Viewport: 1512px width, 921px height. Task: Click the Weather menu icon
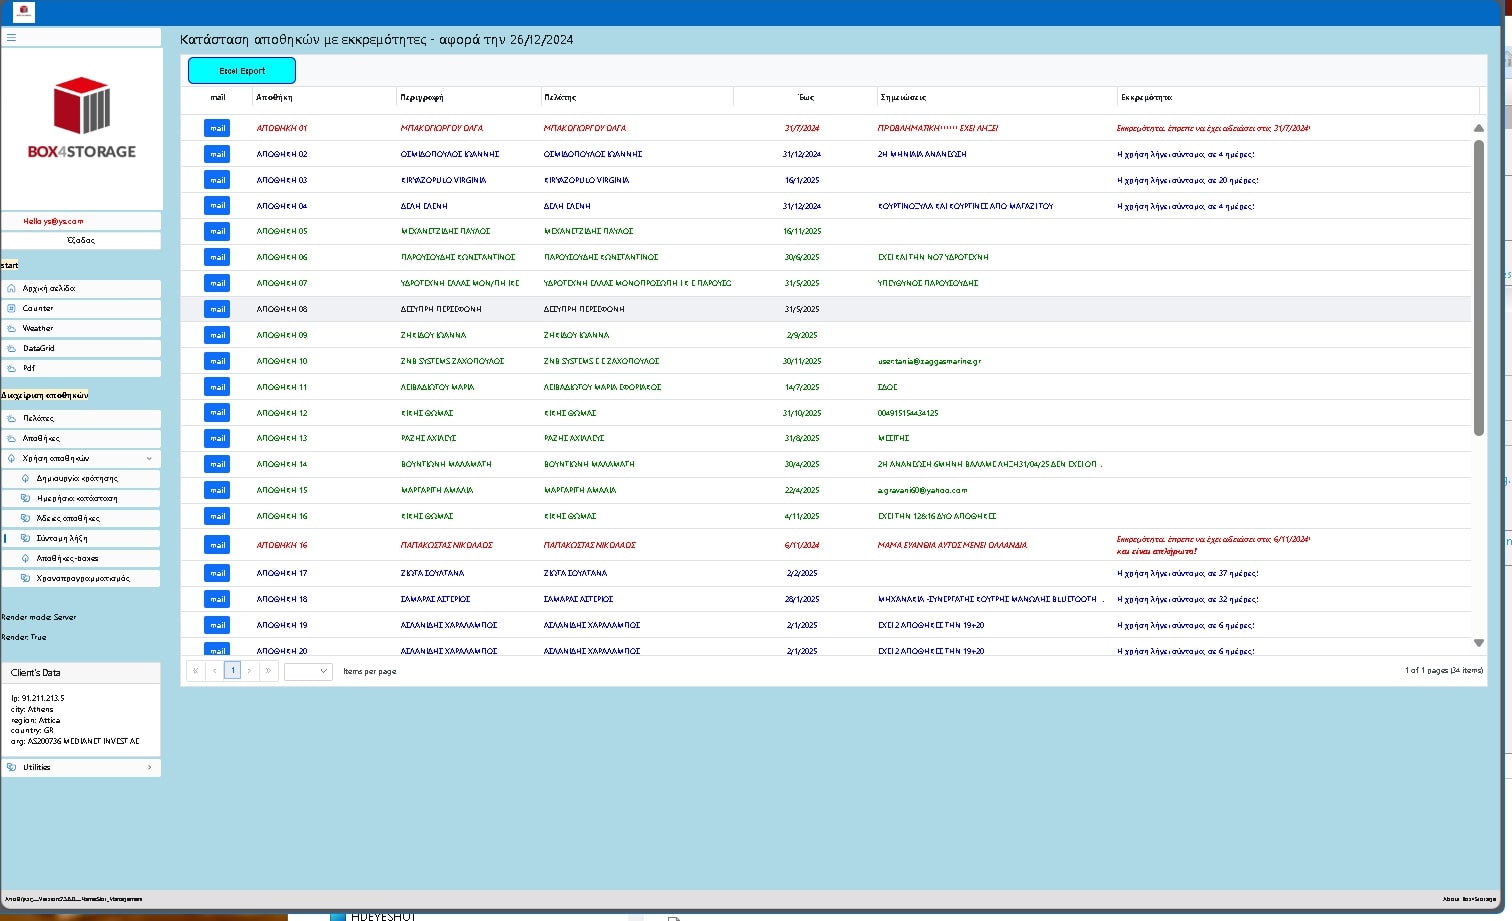pyautogui.click(x=12, y=328)
